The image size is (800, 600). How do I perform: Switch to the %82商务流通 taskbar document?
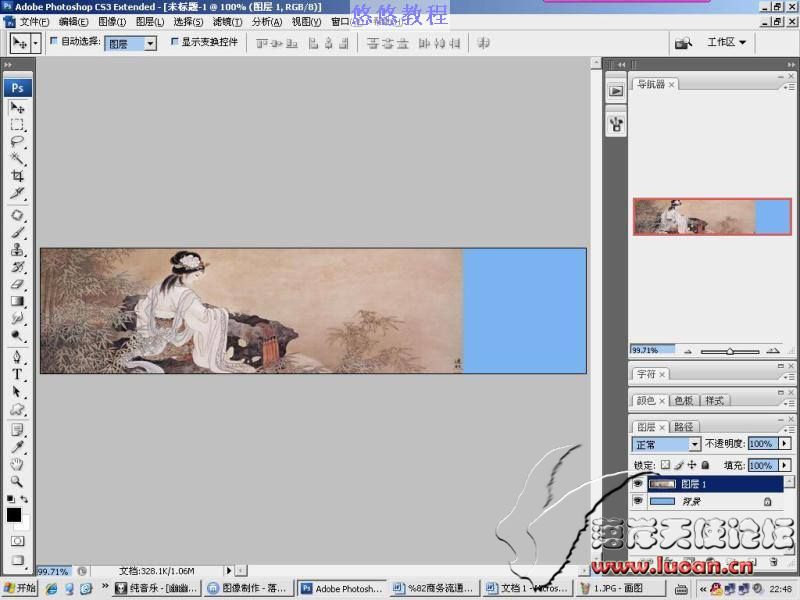(x=434, y=589)
